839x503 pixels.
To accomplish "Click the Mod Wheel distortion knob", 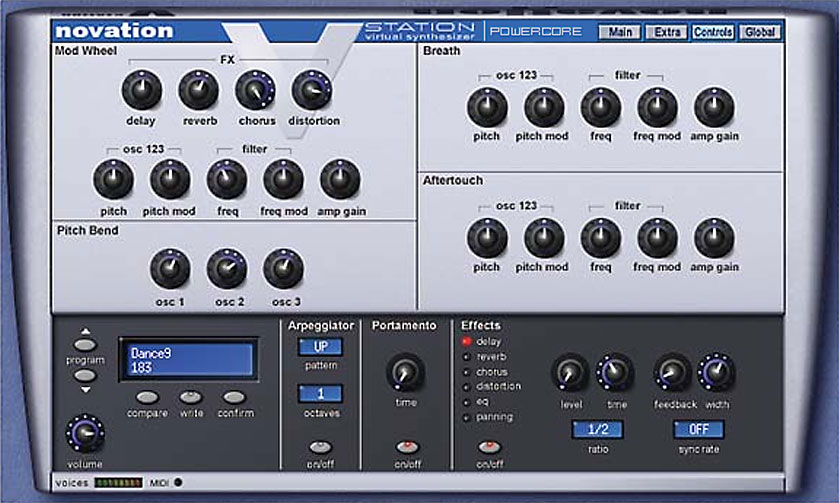I will pyautogui.click(x=312, y=91).
